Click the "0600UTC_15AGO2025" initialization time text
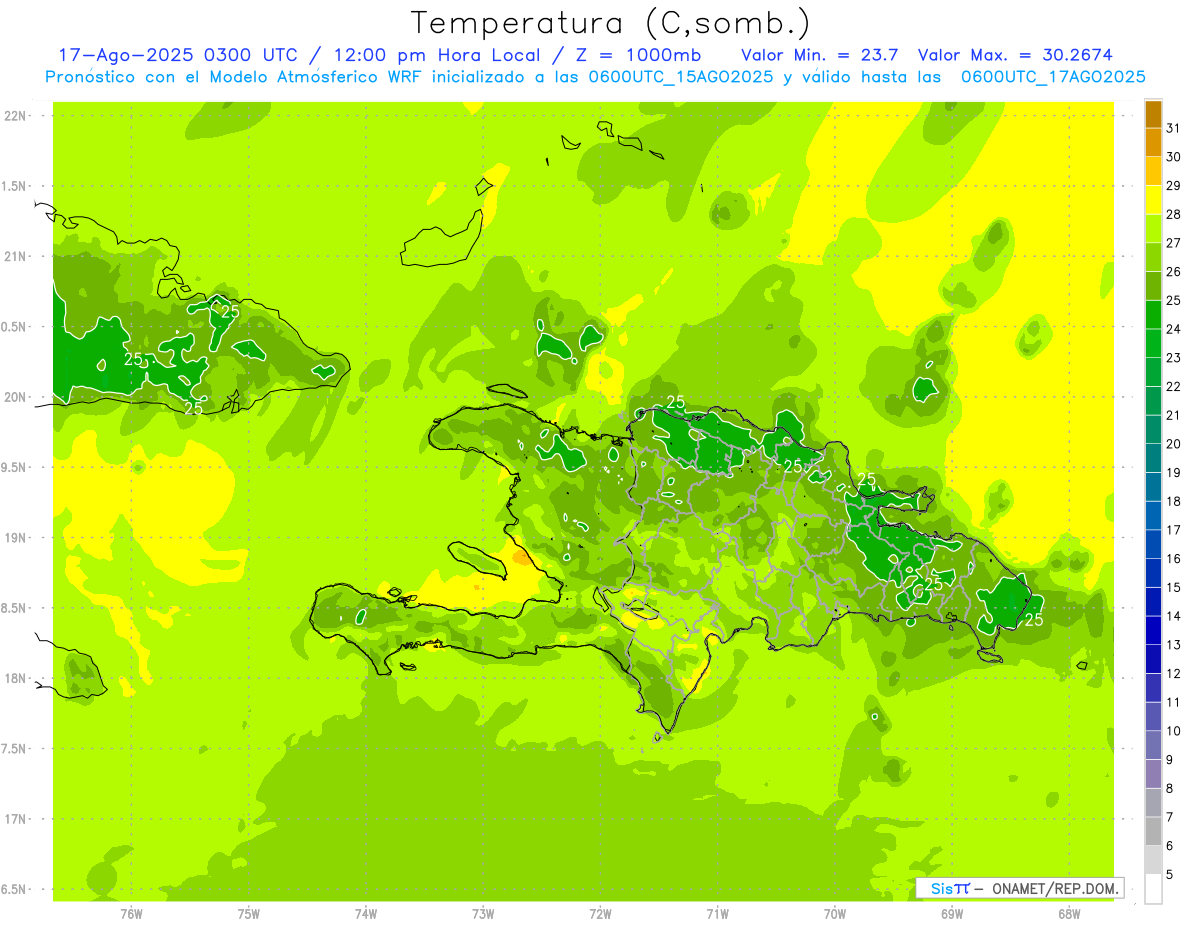 [x=681, y=77]
